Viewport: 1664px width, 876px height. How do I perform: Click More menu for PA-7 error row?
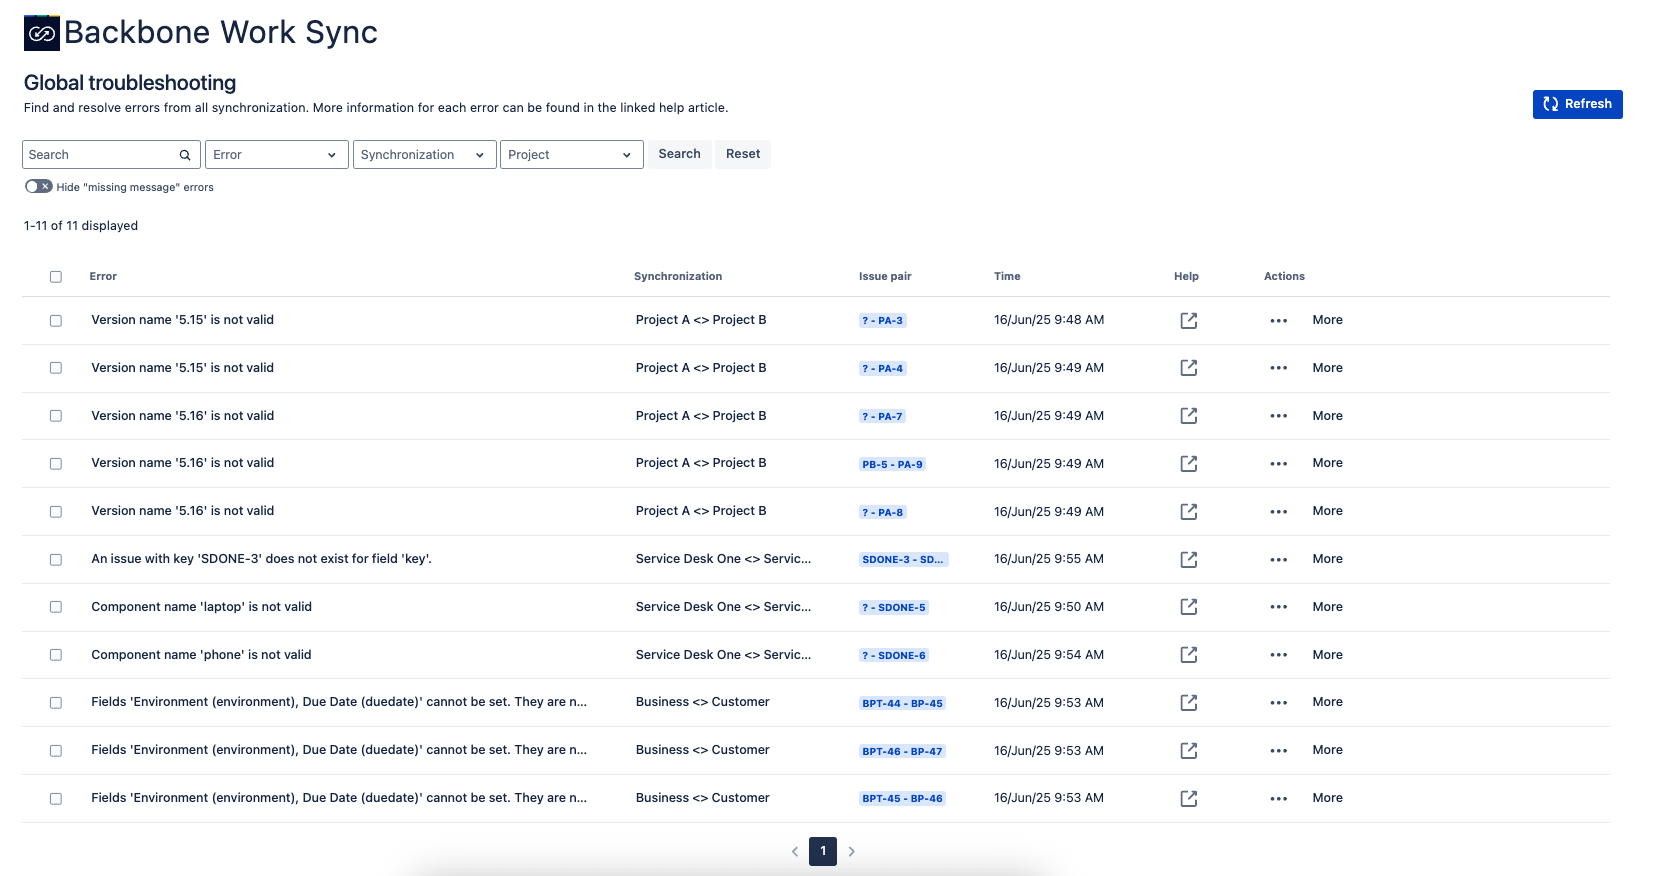[x=1327, y=416]
